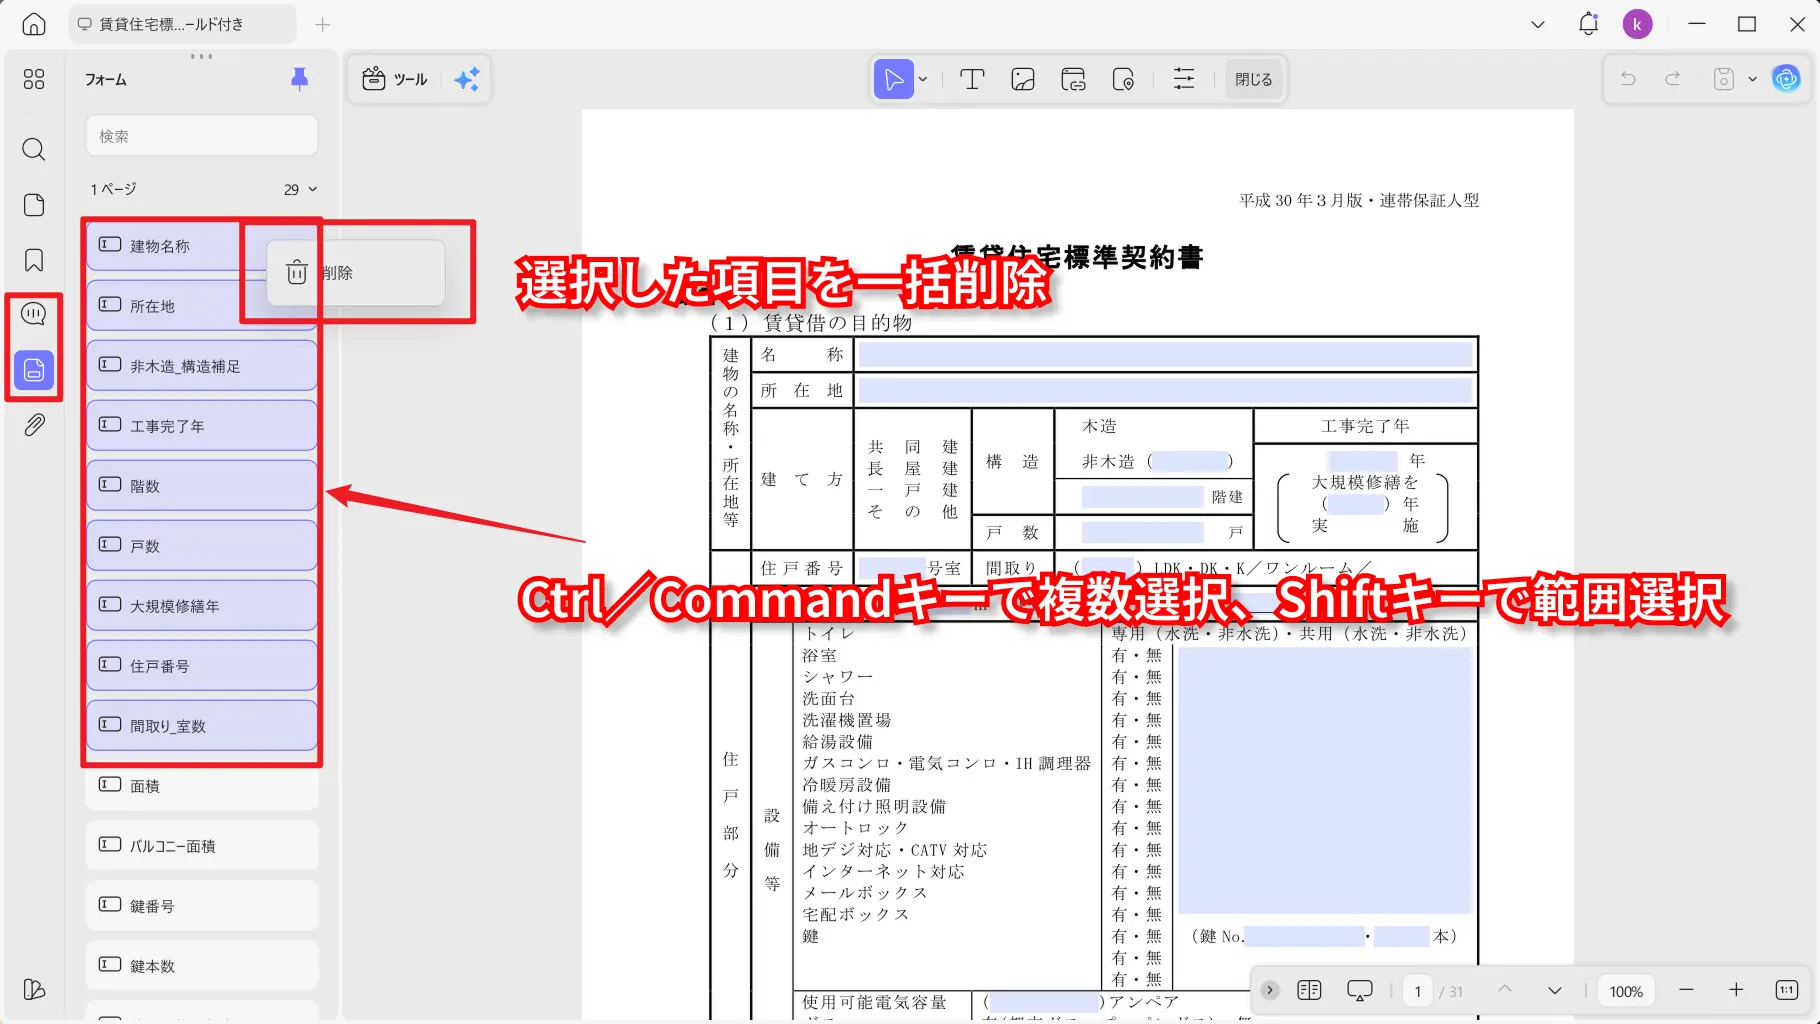This screenshot has height=1024, width=1820.
Task: Select the 工事完了年 field item
Action: pos(202,426)
